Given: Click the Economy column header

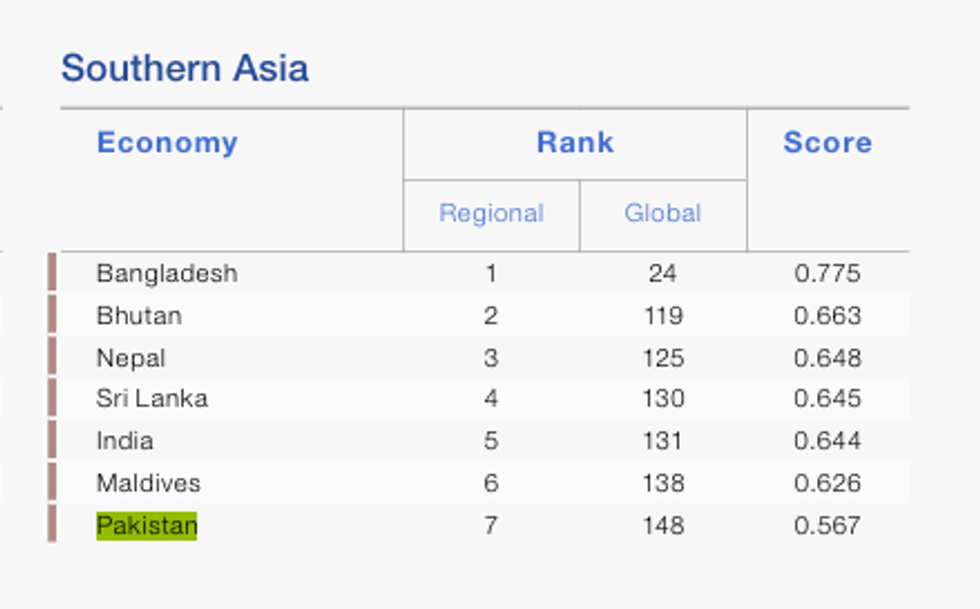Looking at the screenshot, I should tap(167, 143).
